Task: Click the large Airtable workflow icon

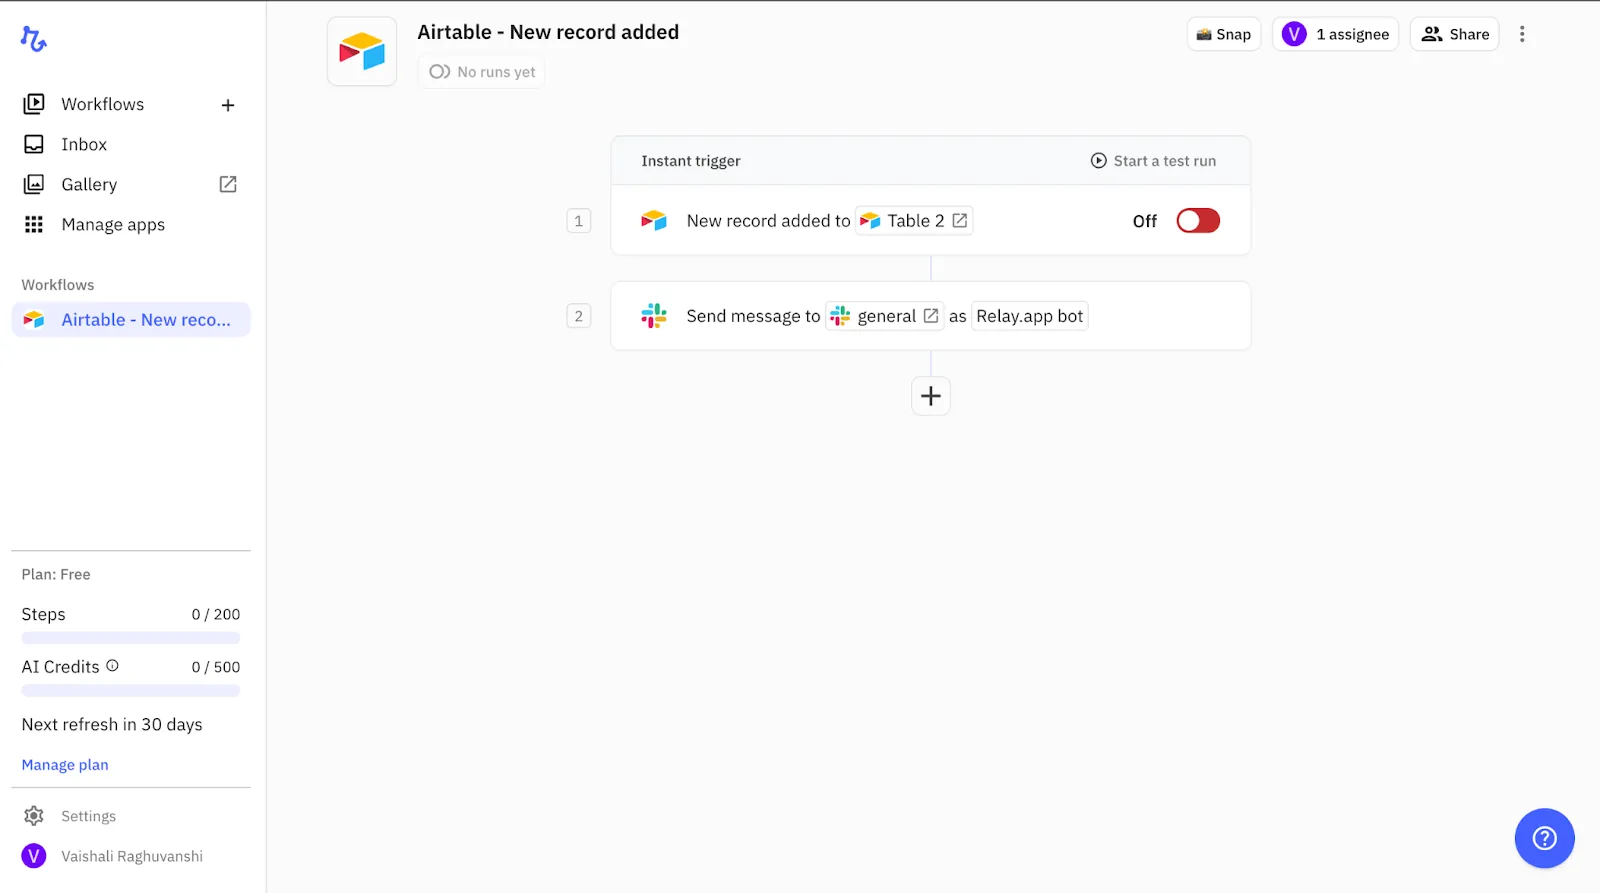Action: (x=362, y=51)
